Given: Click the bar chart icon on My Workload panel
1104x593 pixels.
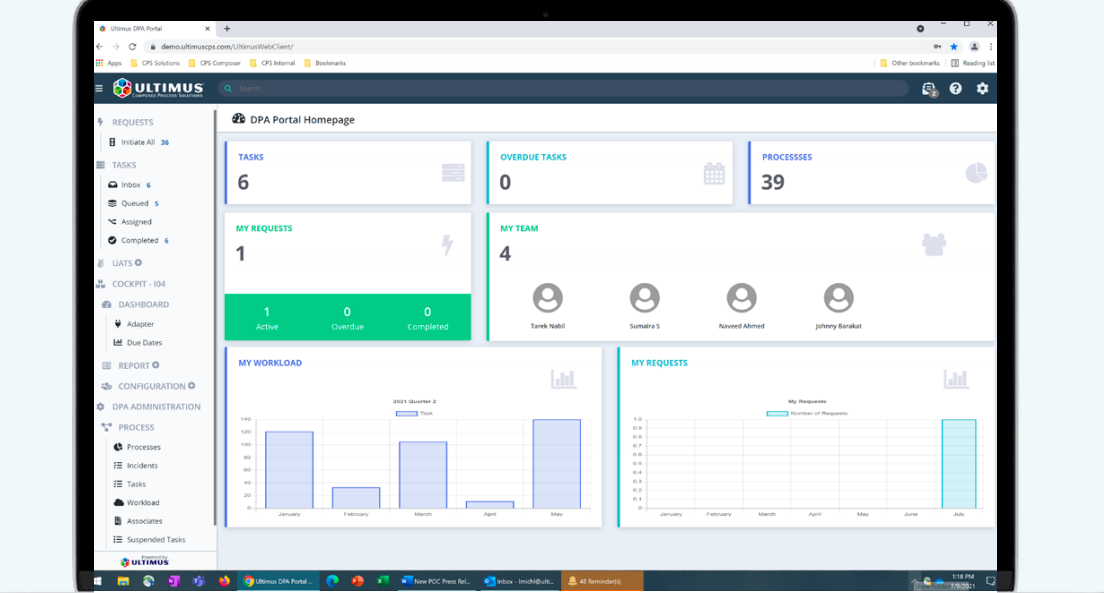Looking at the screenshot, I should (x=563, y=379).
